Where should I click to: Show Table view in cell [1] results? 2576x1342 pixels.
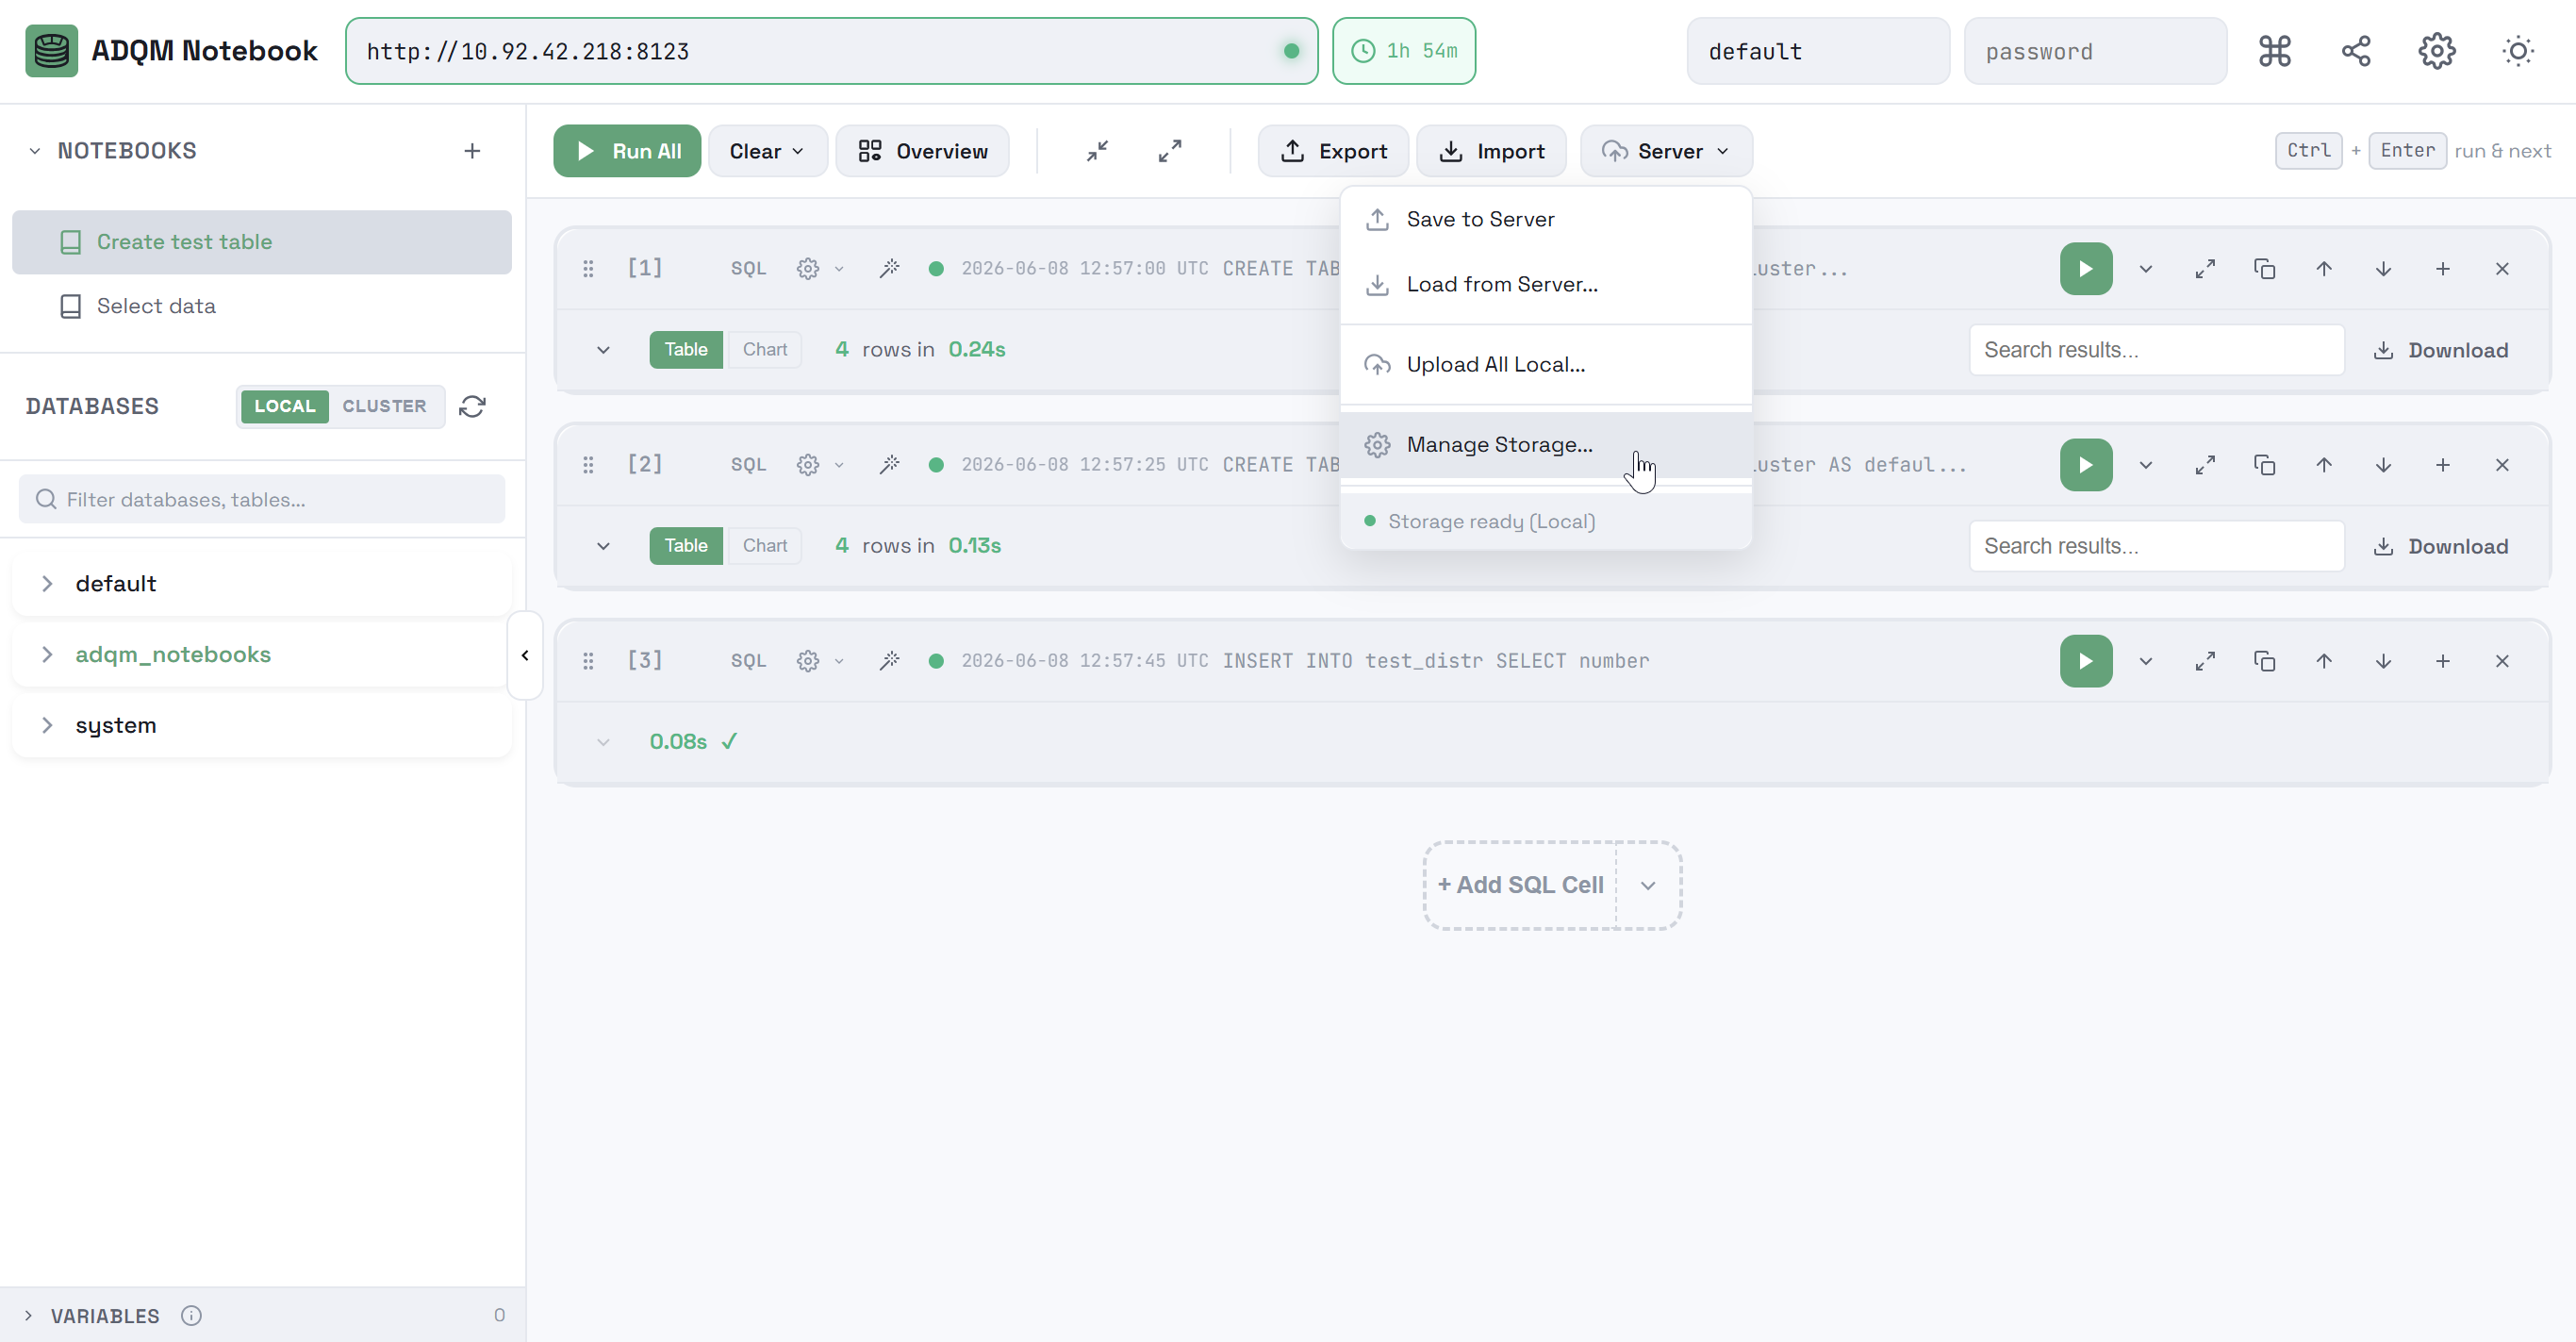click(x=685, y=350)
